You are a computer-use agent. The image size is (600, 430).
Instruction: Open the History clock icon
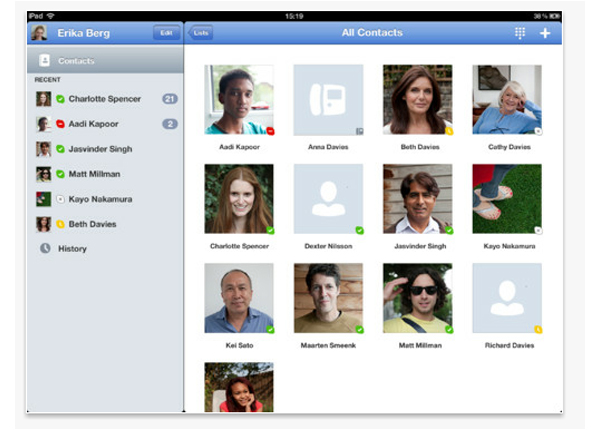point(45,248)
